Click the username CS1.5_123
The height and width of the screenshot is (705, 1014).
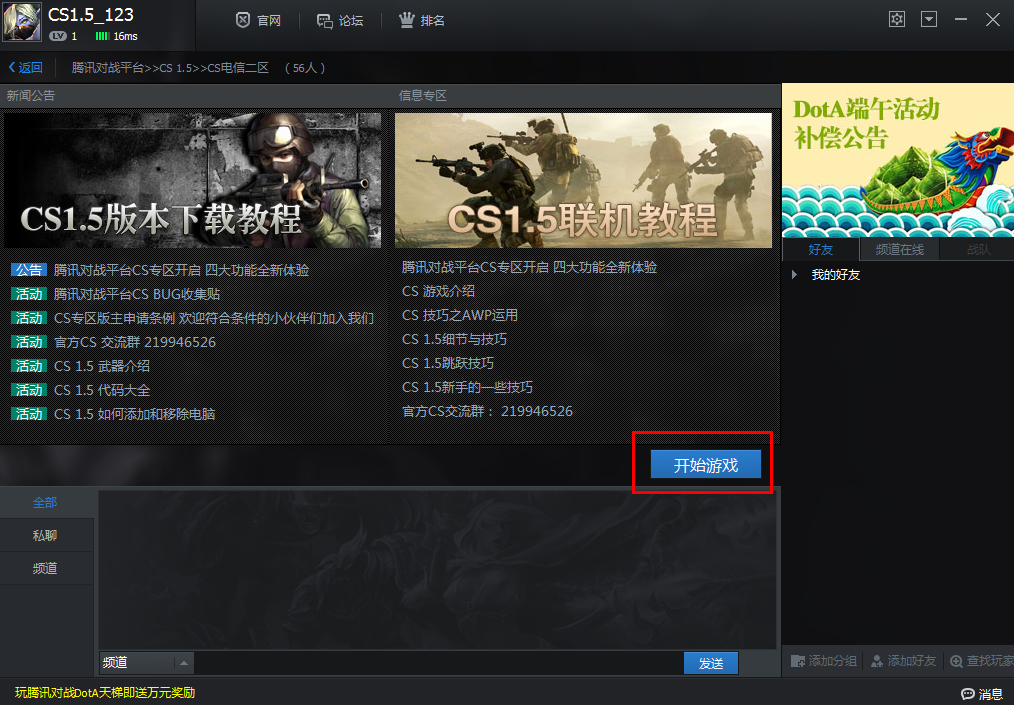[91, 15]
